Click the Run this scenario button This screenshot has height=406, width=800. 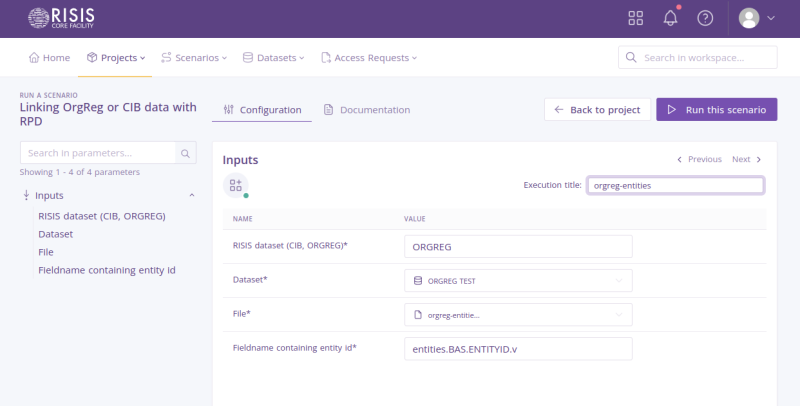pyautogui.click(x=716, y=110)
